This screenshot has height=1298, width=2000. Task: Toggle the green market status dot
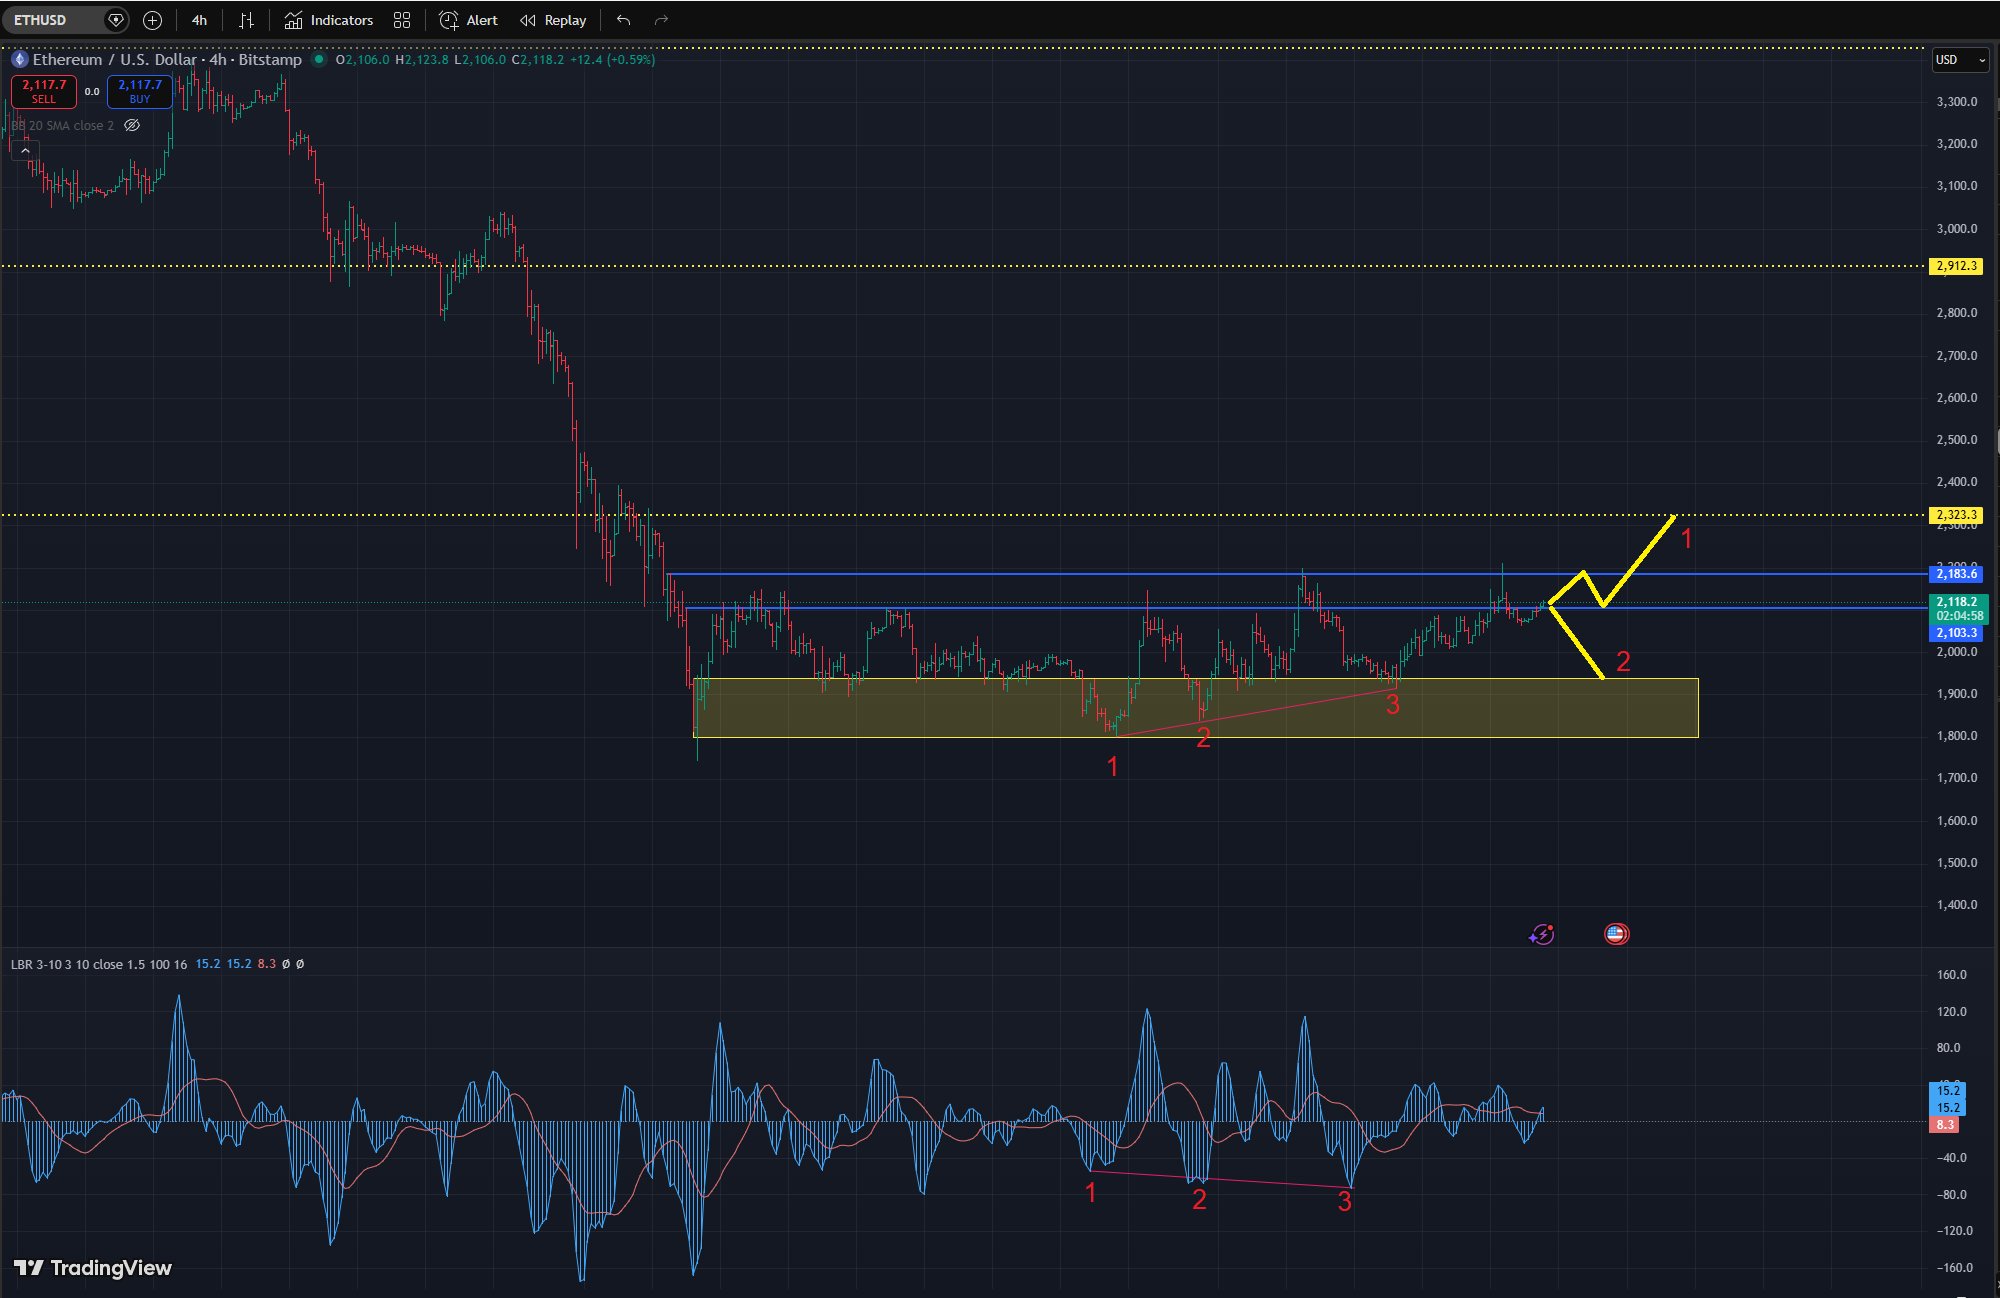tap(319, 60)
